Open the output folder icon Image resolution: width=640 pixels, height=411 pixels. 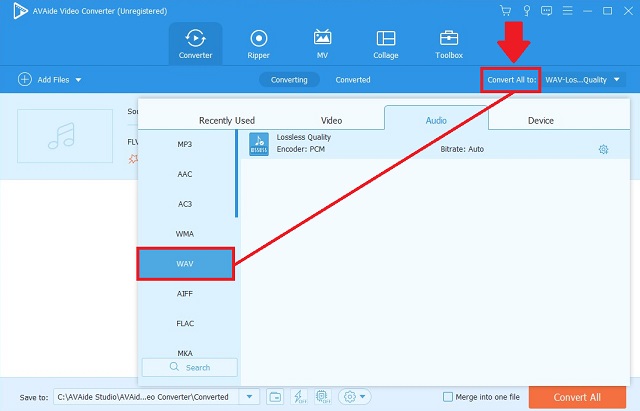click(x=276, y=397)
